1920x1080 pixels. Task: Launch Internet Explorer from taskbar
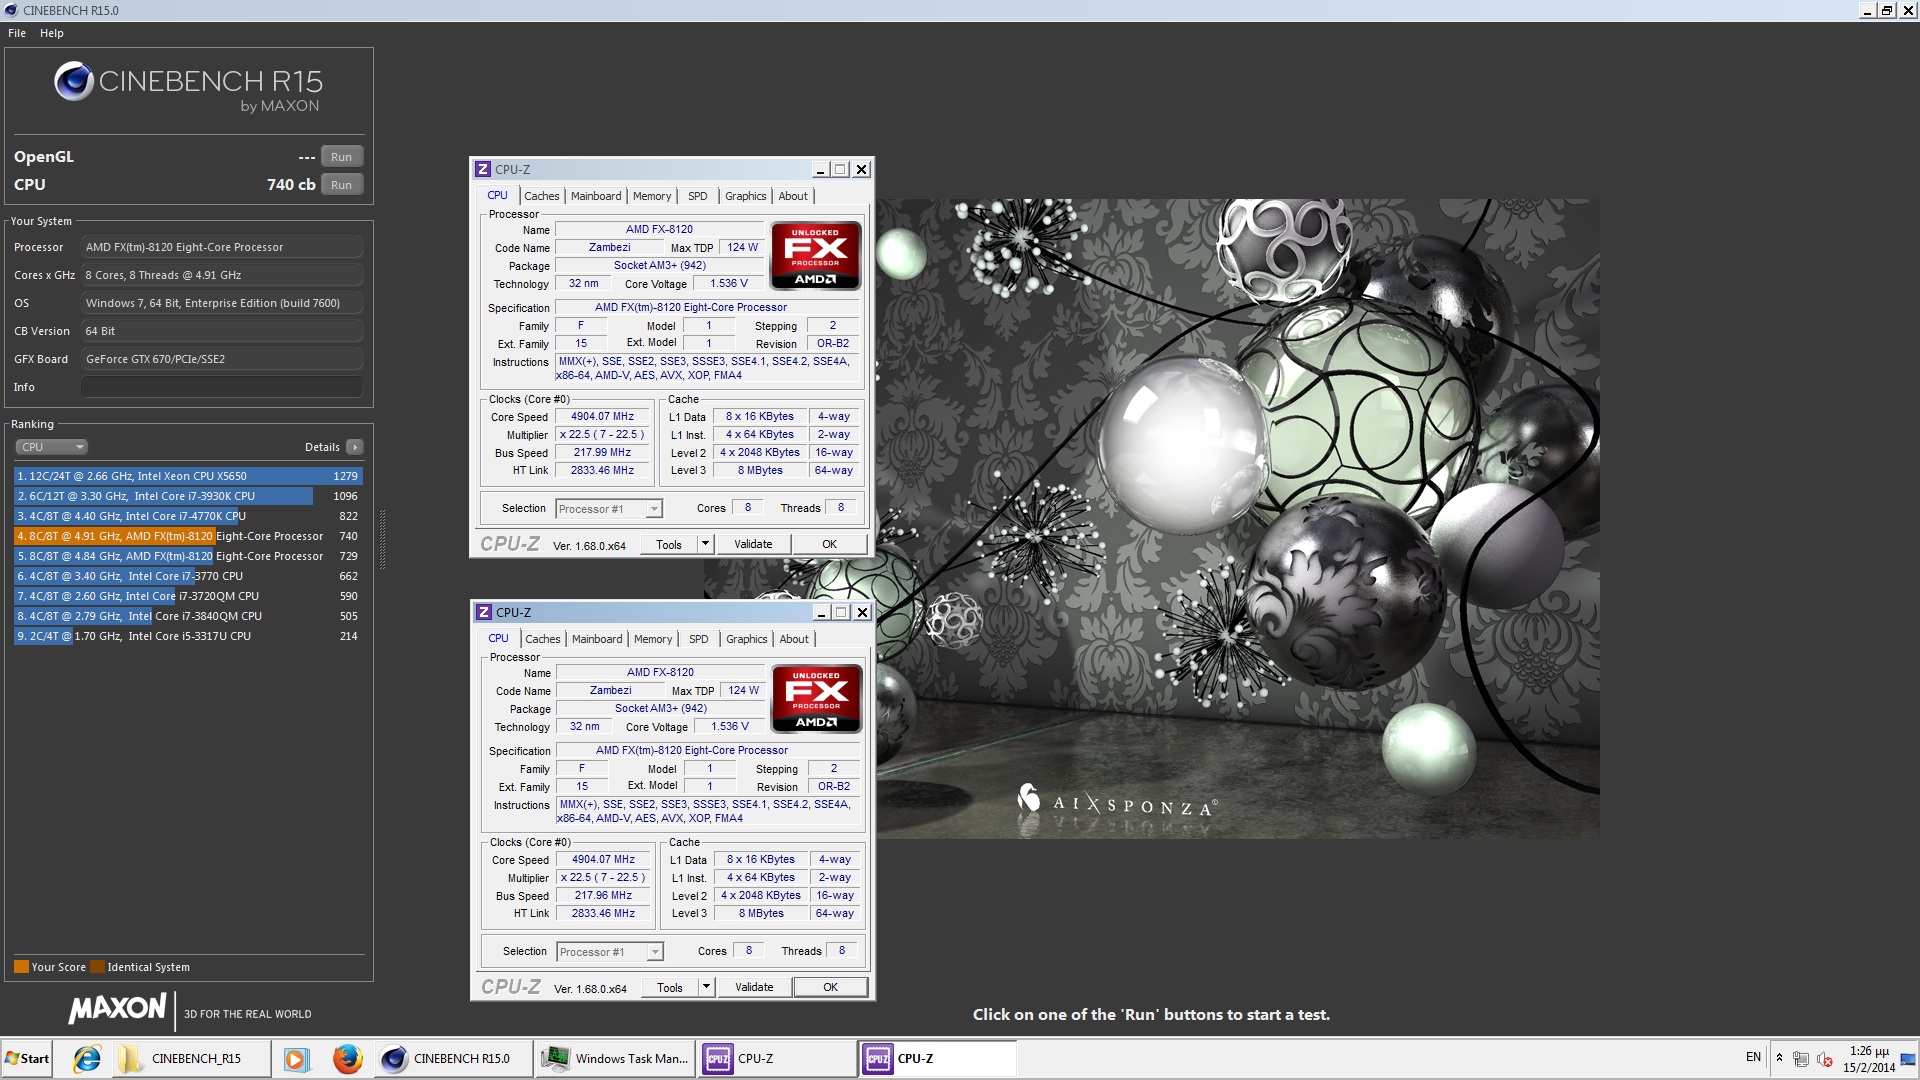pos(87,1059)
